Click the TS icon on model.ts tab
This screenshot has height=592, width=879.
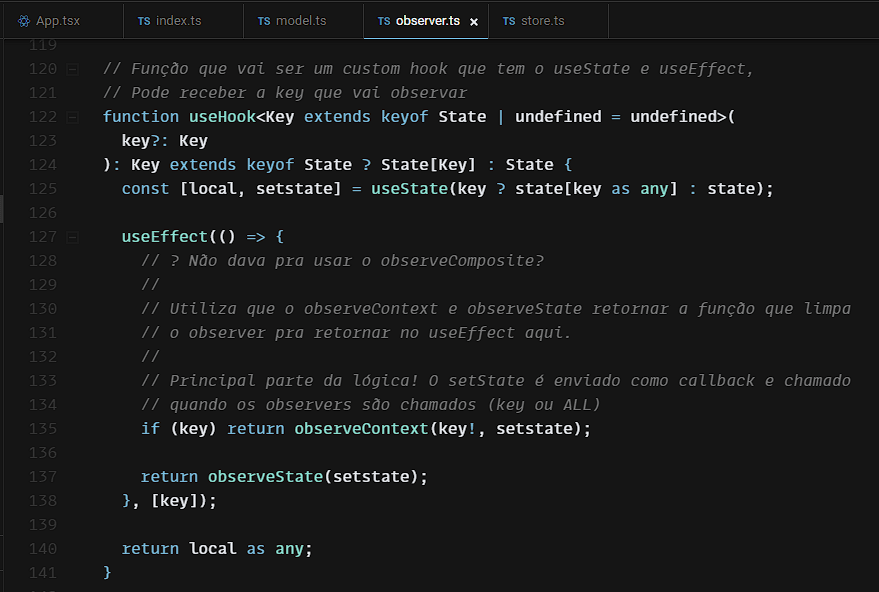[264, 21]
